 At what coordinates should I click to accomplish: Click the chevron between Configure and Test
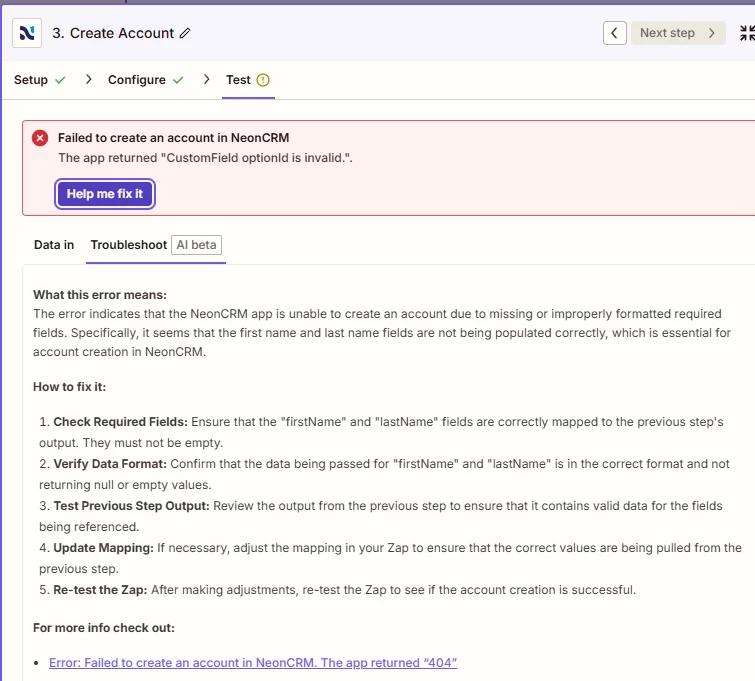[206, 79]
